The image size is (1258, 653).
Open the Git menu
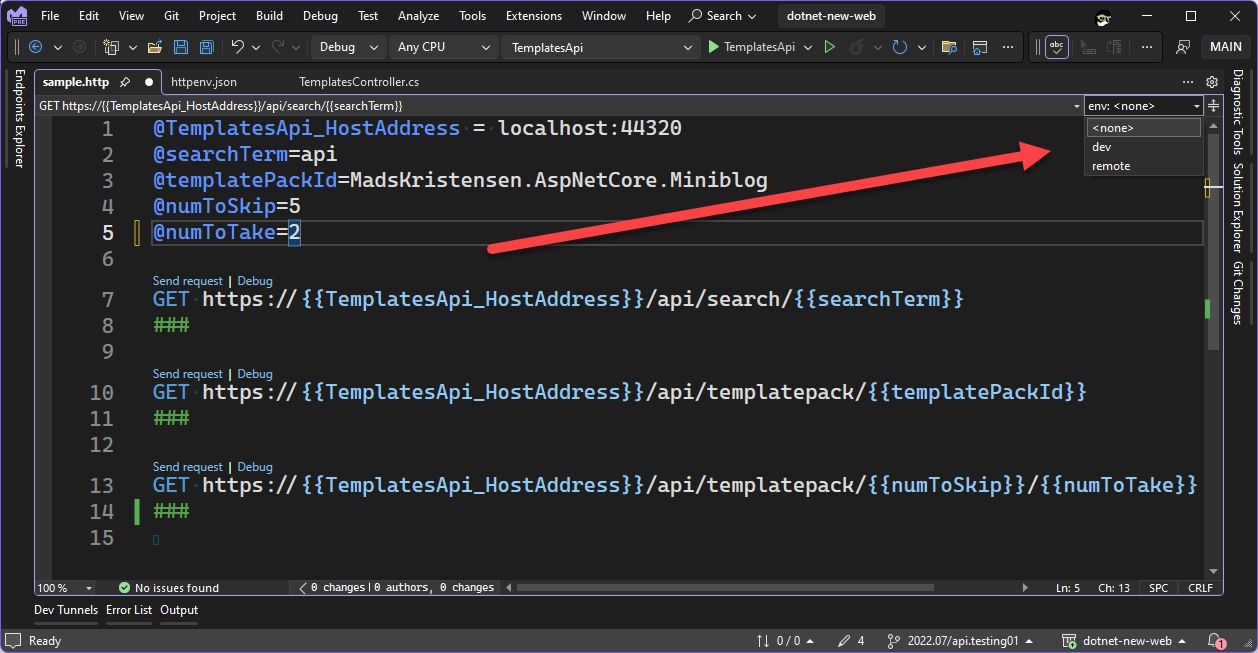171,16
